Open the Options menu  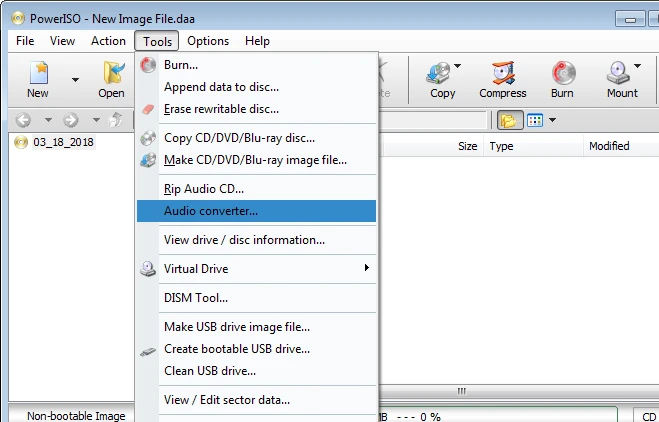click(x=208, y=41)
